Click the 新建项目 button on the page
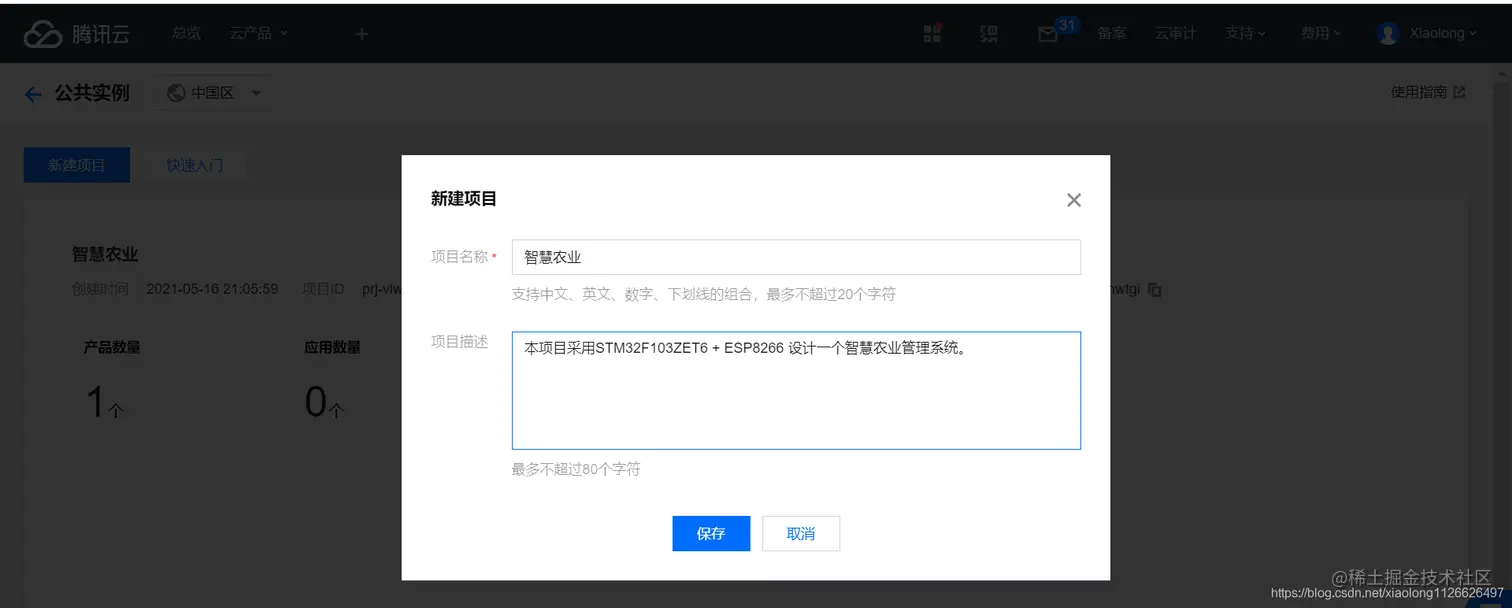 point(77,165)
